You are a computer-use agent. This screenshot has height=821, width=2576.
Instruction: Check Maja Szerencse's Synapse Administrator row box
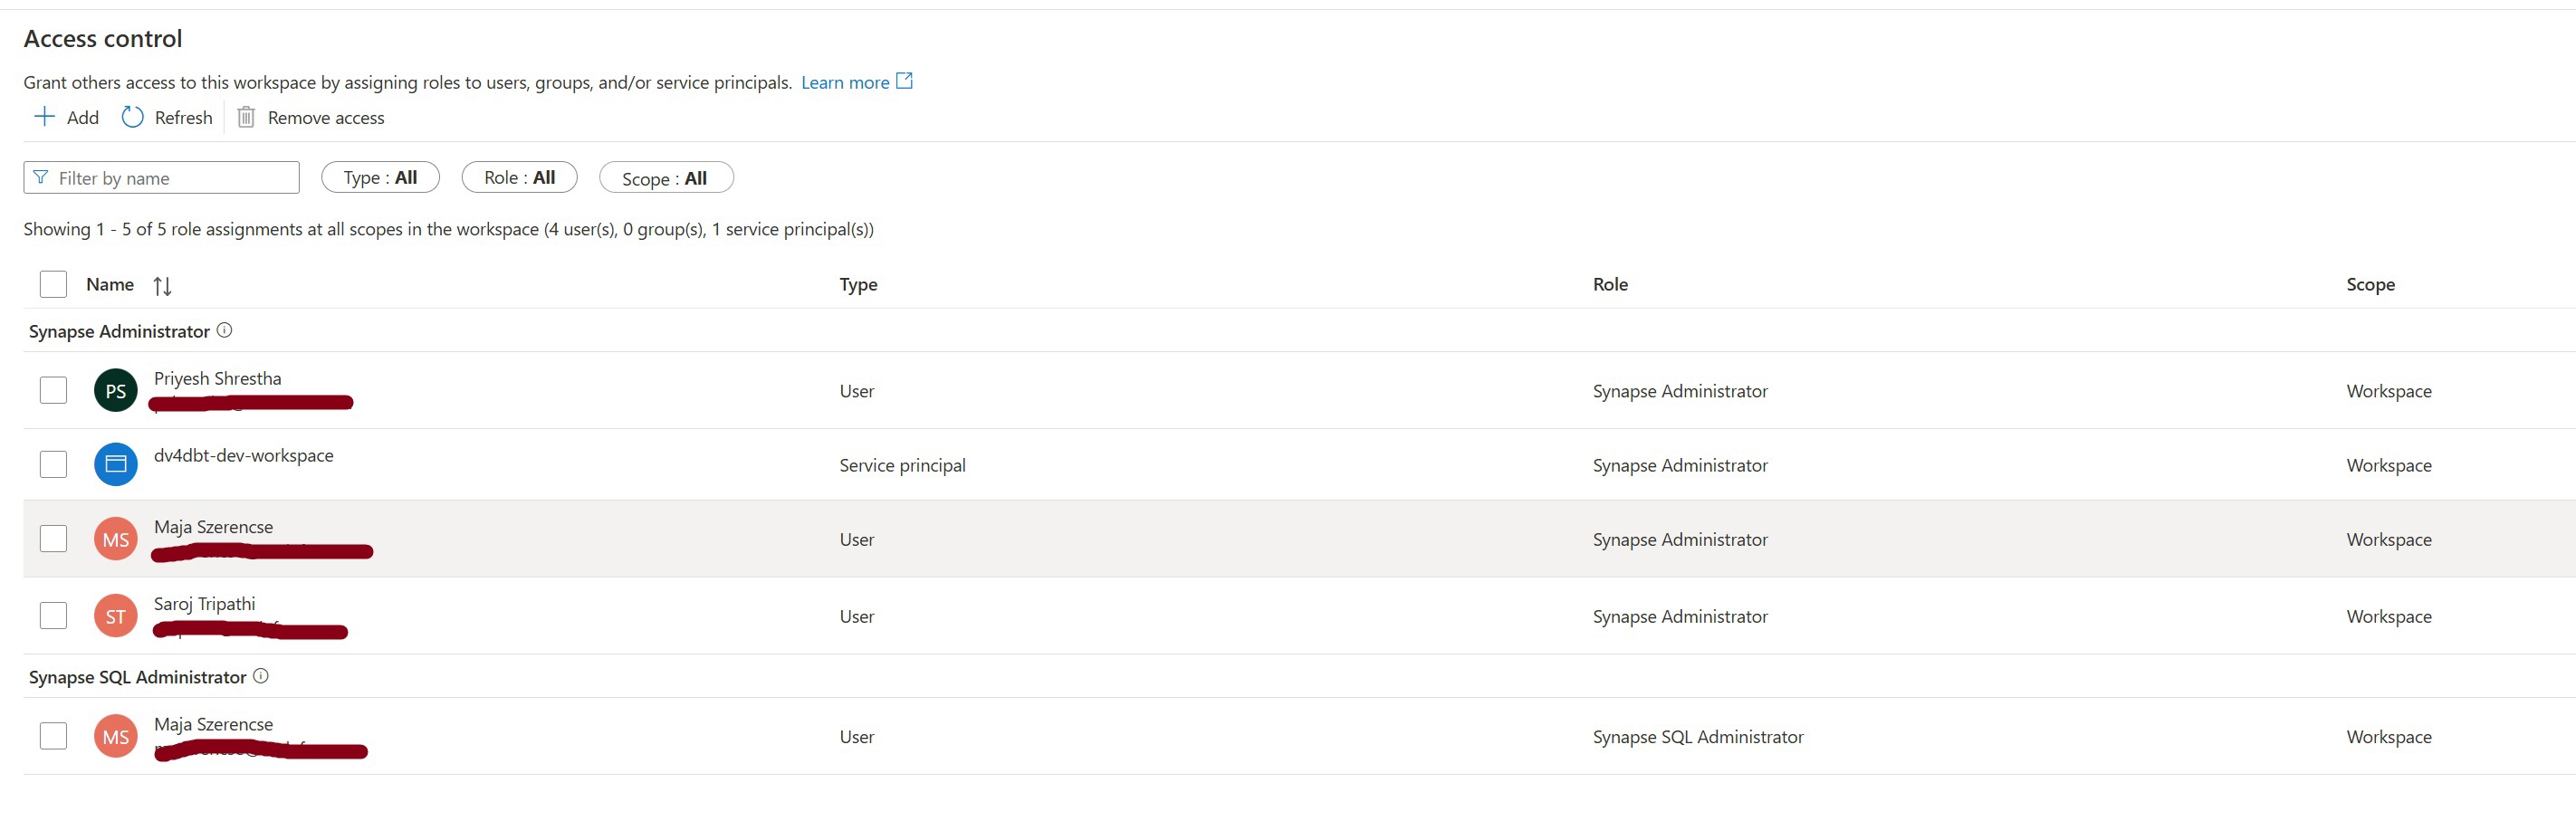click(53, 539)
